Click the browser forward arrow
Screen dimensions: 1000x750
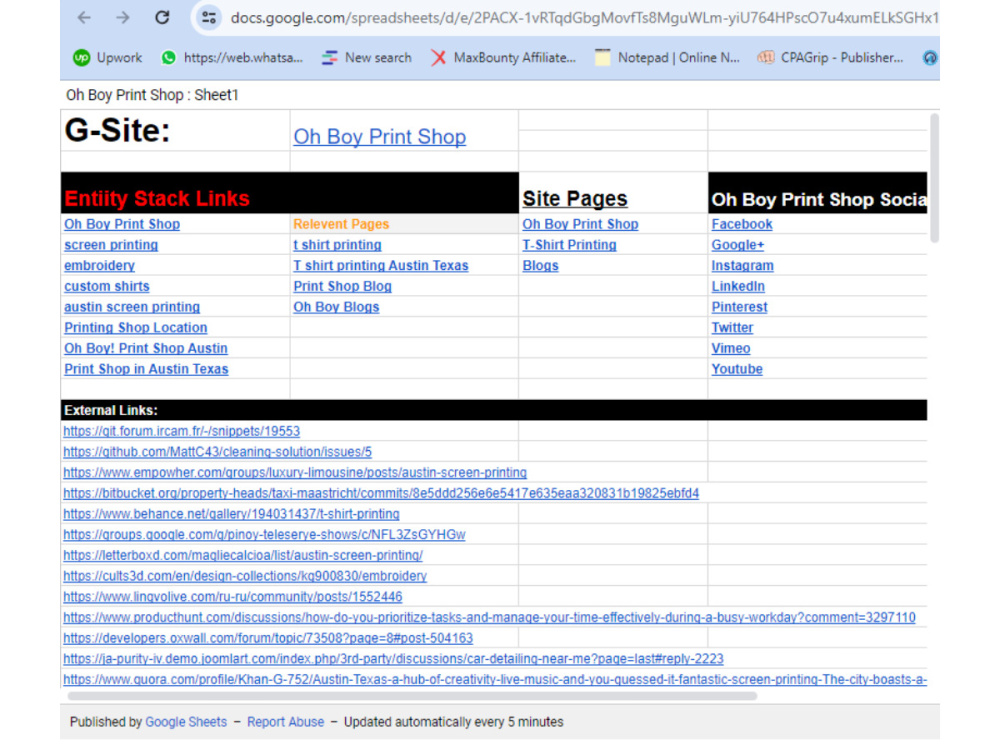122,17
